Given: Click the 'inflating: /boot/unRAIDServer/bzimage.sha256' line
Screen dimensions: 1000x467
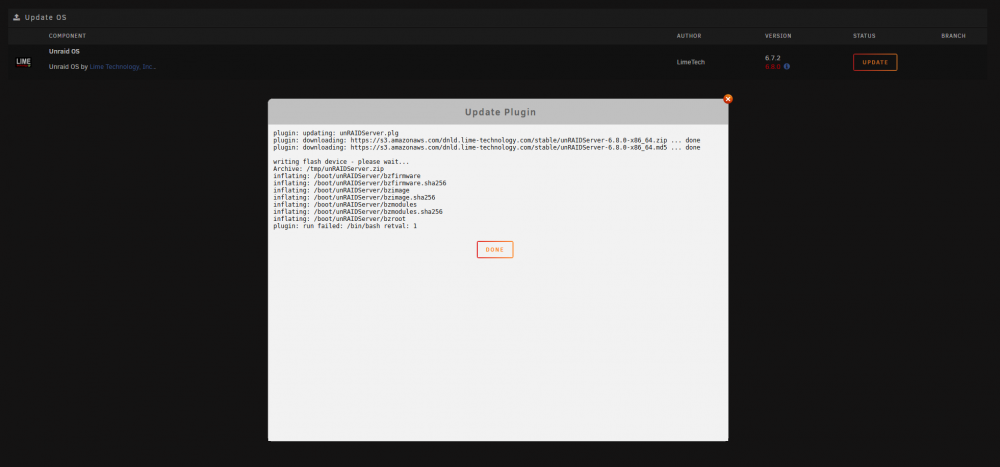Looking at the screenshot, I should [x=354, y=197].
